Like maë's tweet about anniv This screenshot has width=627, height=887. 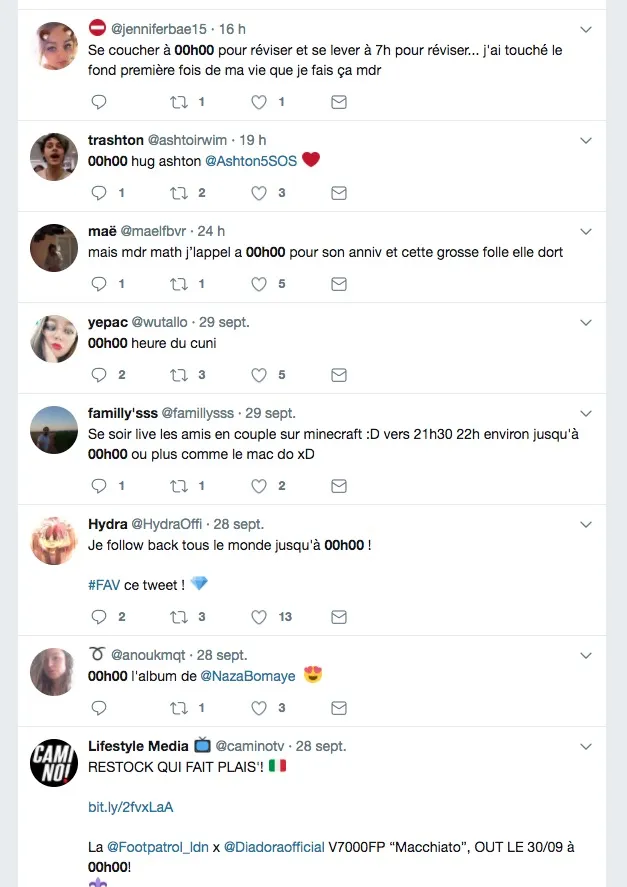pyautogui.click(x=259, y=284)
